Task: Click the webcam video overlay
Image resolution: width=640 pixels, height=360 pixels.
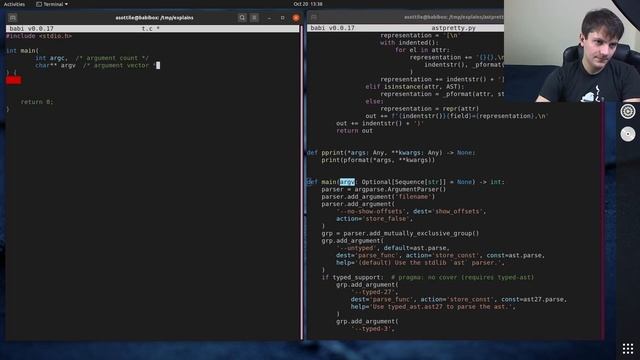Action: click(x=571, y=51)
